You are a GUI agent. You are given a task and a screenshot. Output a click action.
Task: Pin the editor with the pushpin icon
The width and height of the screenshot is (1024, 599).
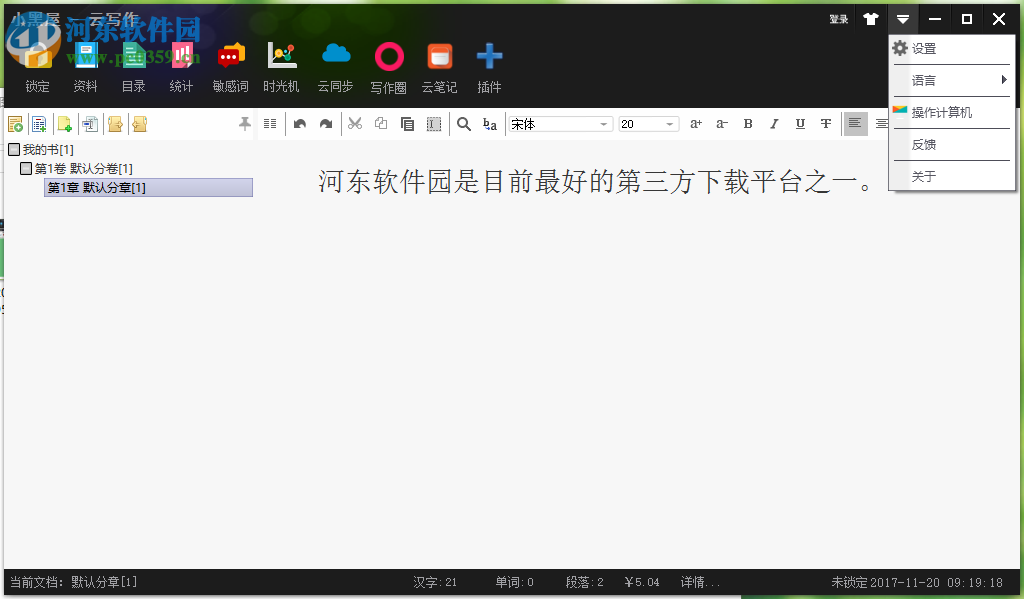[243, 123]
